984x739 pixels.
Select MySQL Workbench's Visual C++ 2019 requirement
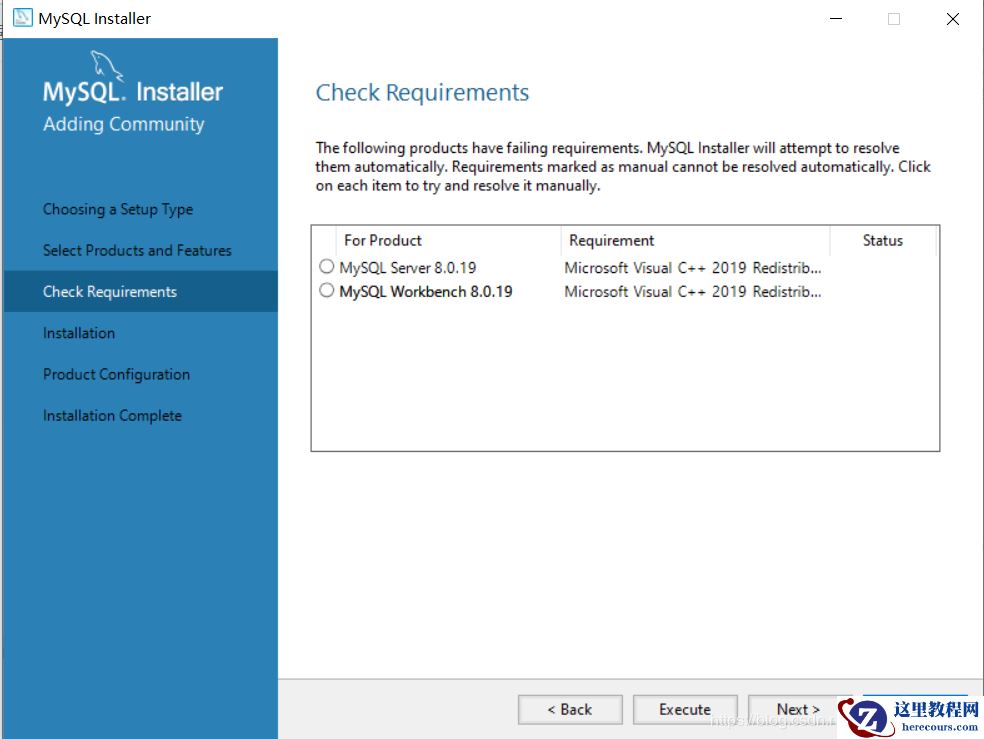pos(693,292)
